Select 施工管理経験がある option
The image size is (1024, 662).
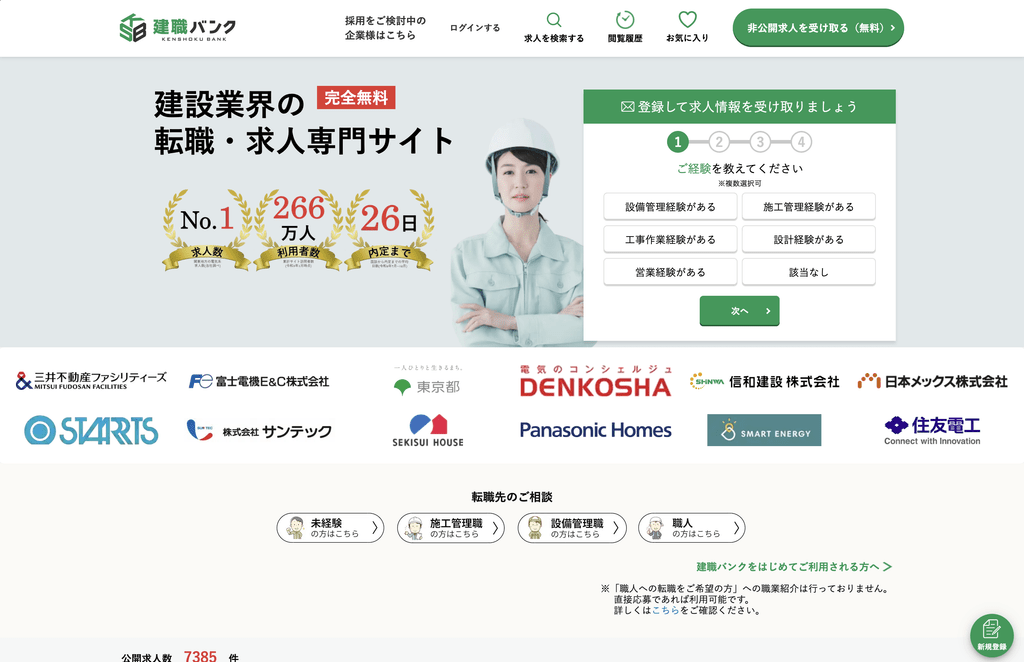(808, 207)
